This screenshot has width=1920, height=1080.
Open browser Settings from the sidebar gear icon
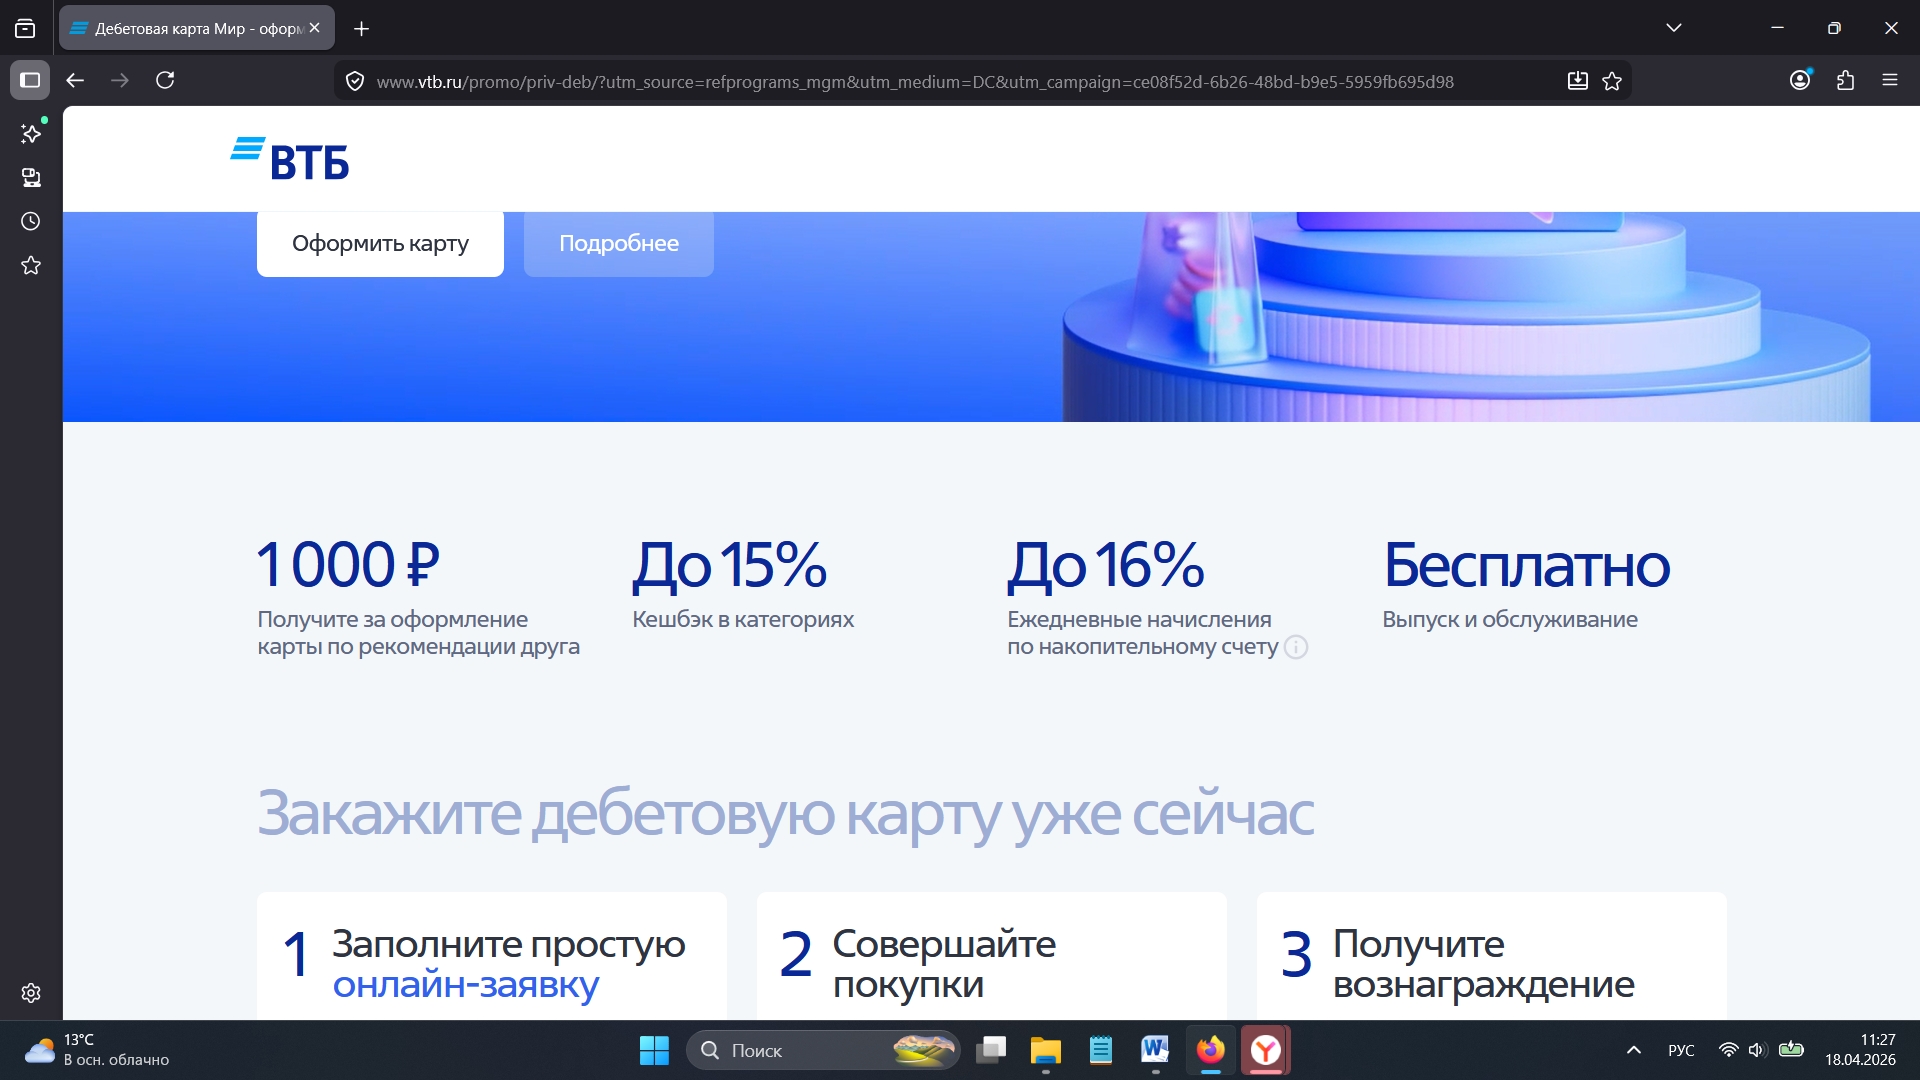pos(31,992)
